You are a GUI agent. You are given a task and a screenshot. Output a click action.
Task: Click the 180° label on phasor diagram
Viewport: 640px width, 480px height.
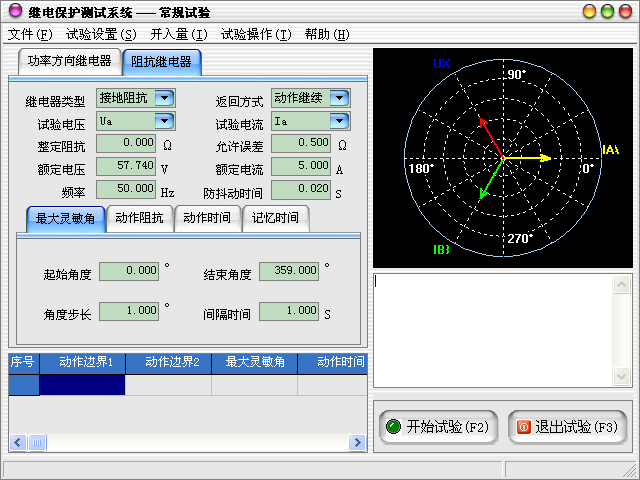coord(422,168)
